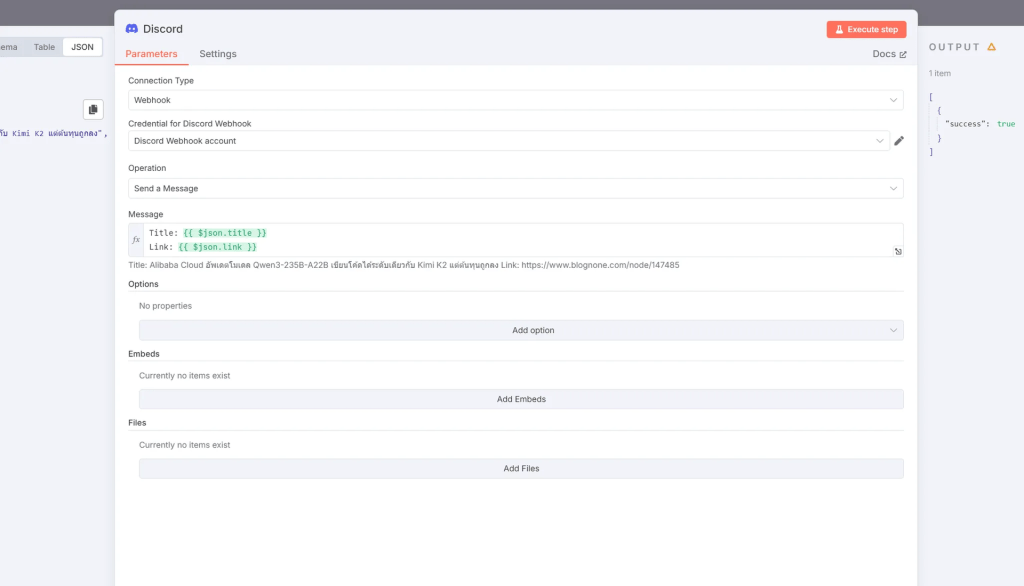Switch to the JSON view tab
The height and width of the screenshot is (586, 1024).
[82, 47]
